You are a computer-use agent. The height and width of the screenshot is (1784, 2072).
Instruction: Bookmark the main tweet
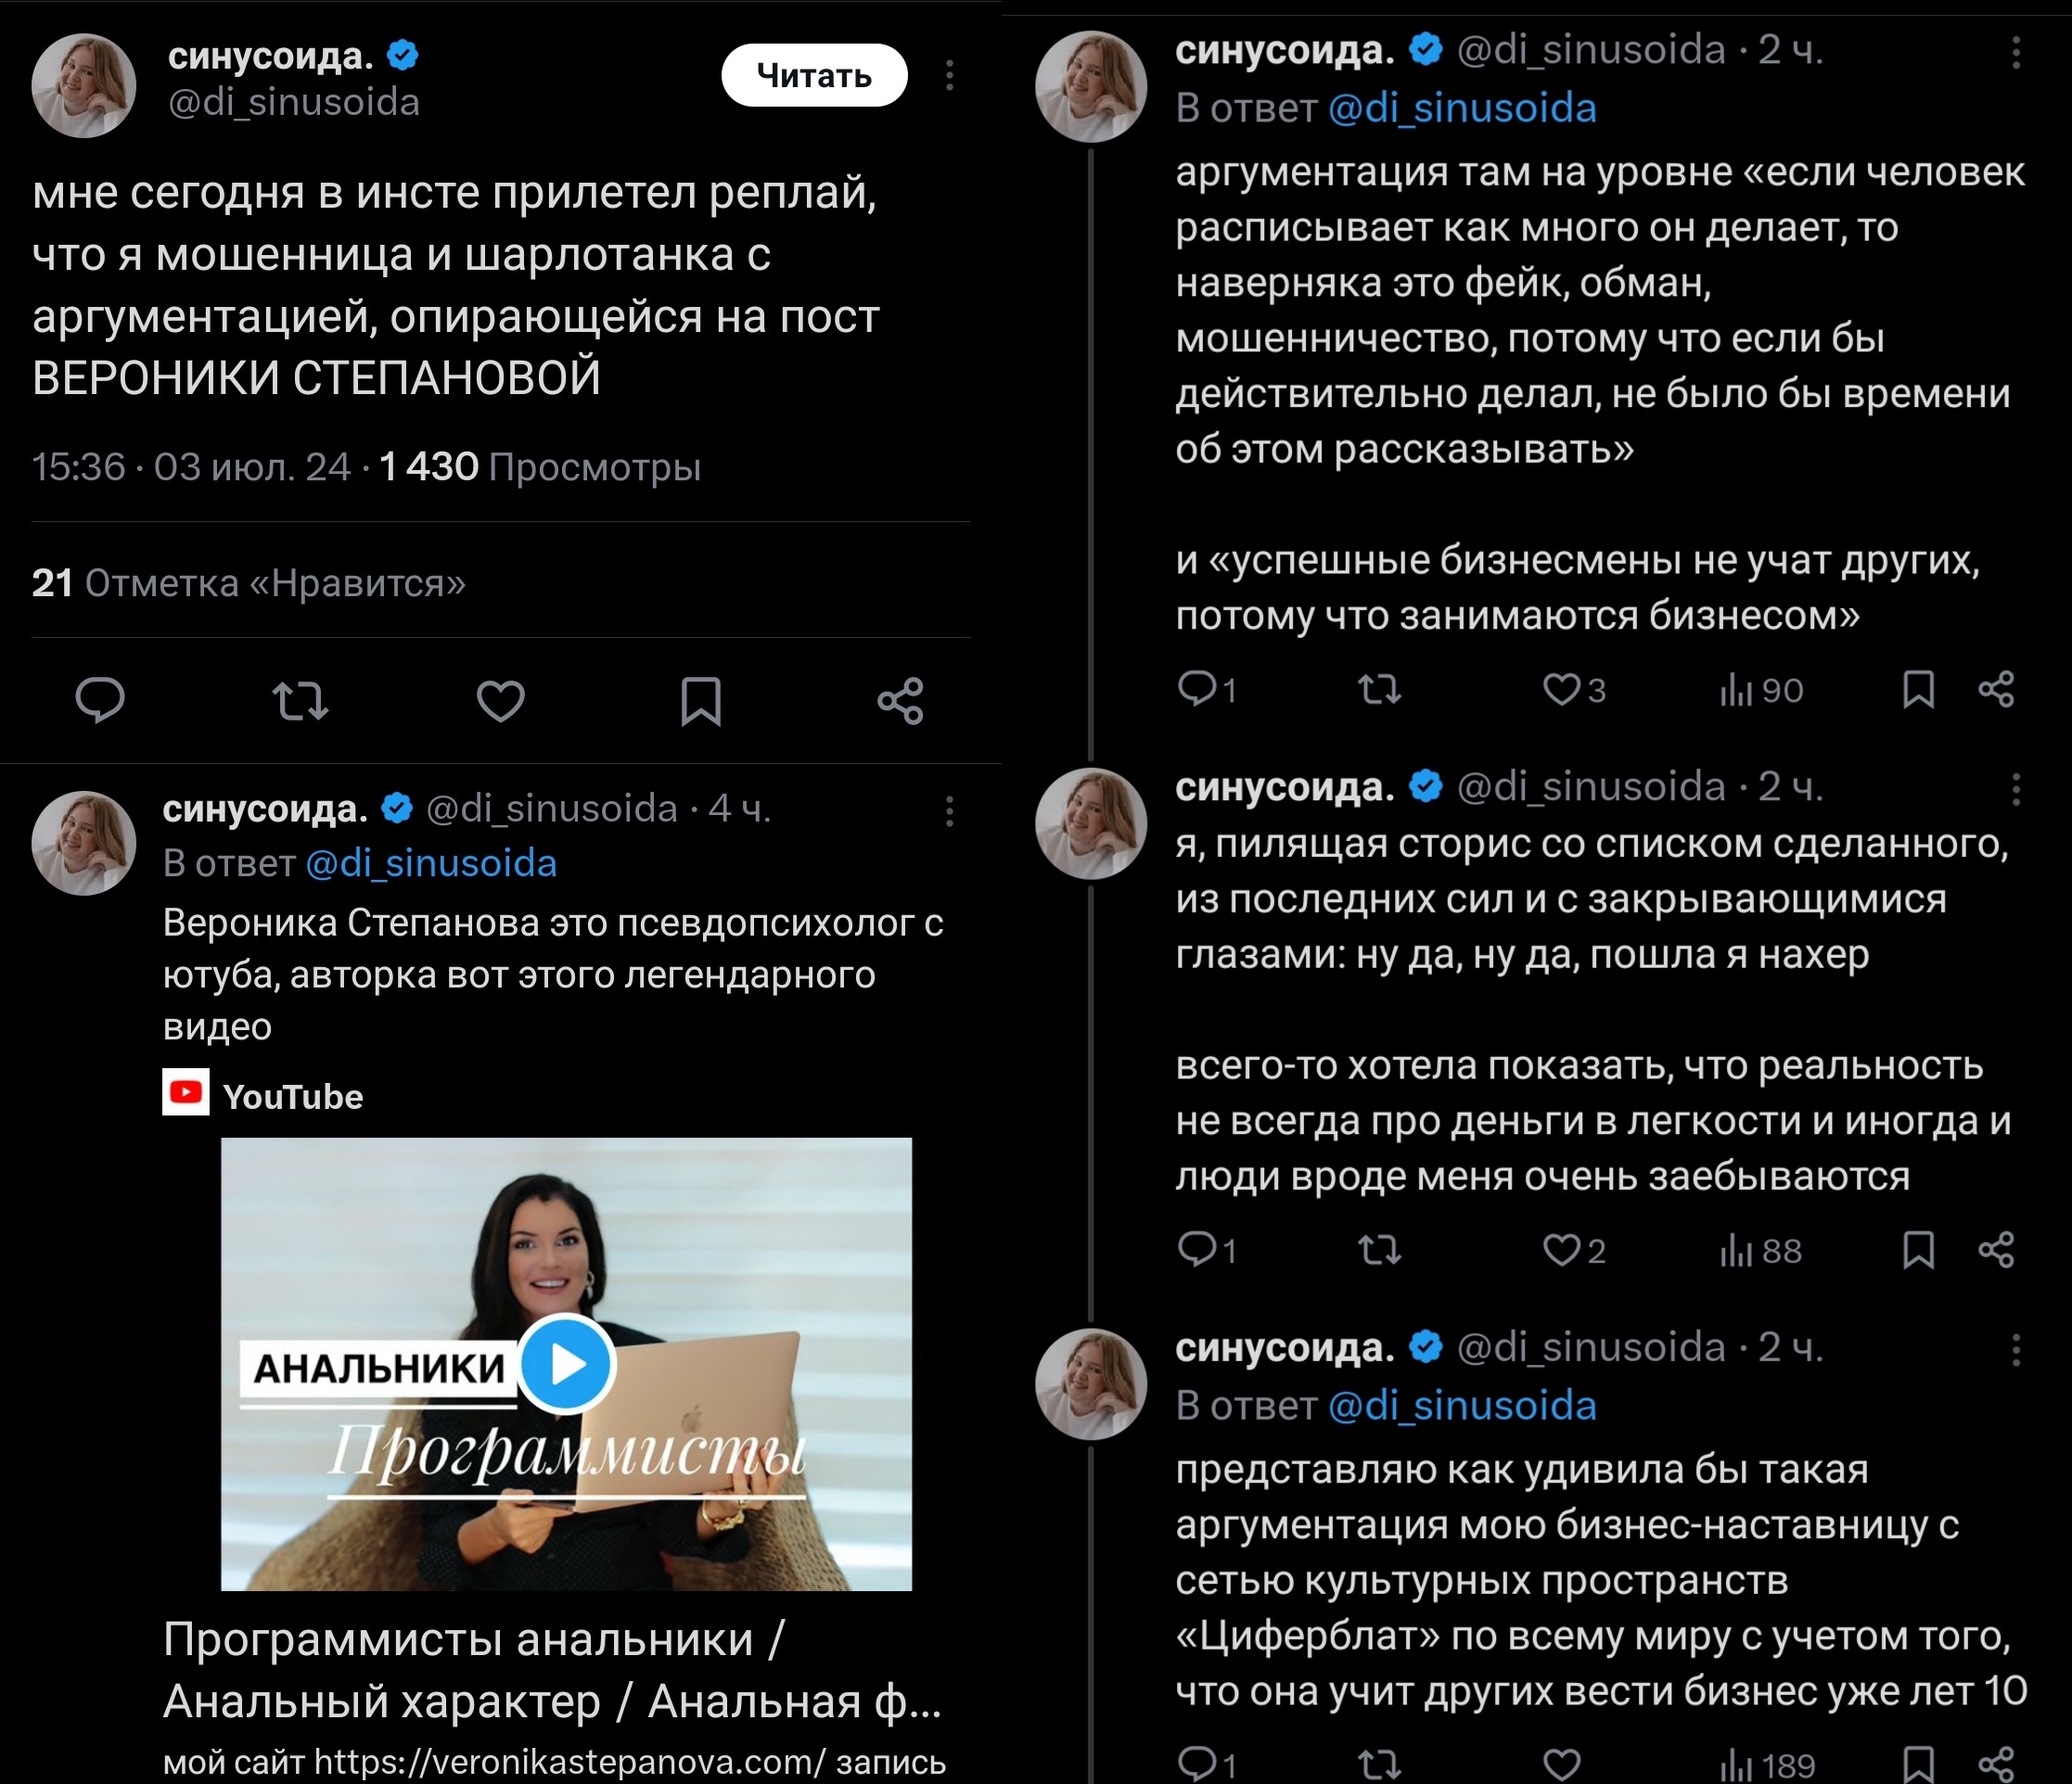tap(701, 700)
